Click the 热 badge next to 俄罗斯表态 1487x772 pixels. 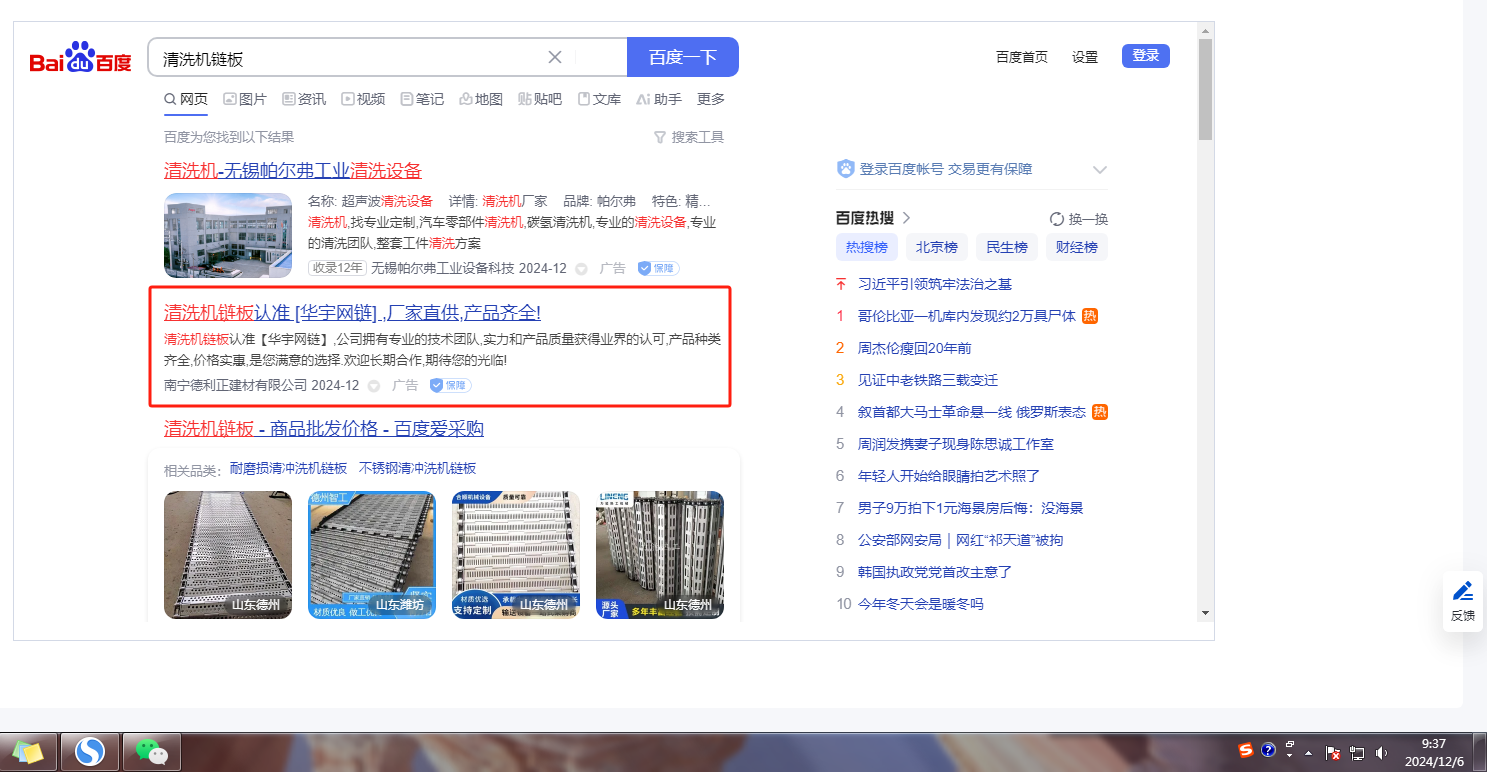coord(1100,412)
